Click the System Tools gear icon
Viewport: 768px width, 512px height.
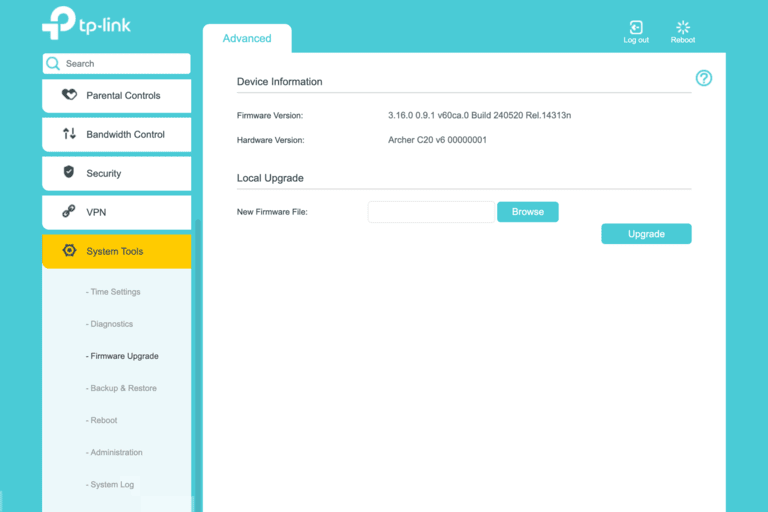pos(69,251)
